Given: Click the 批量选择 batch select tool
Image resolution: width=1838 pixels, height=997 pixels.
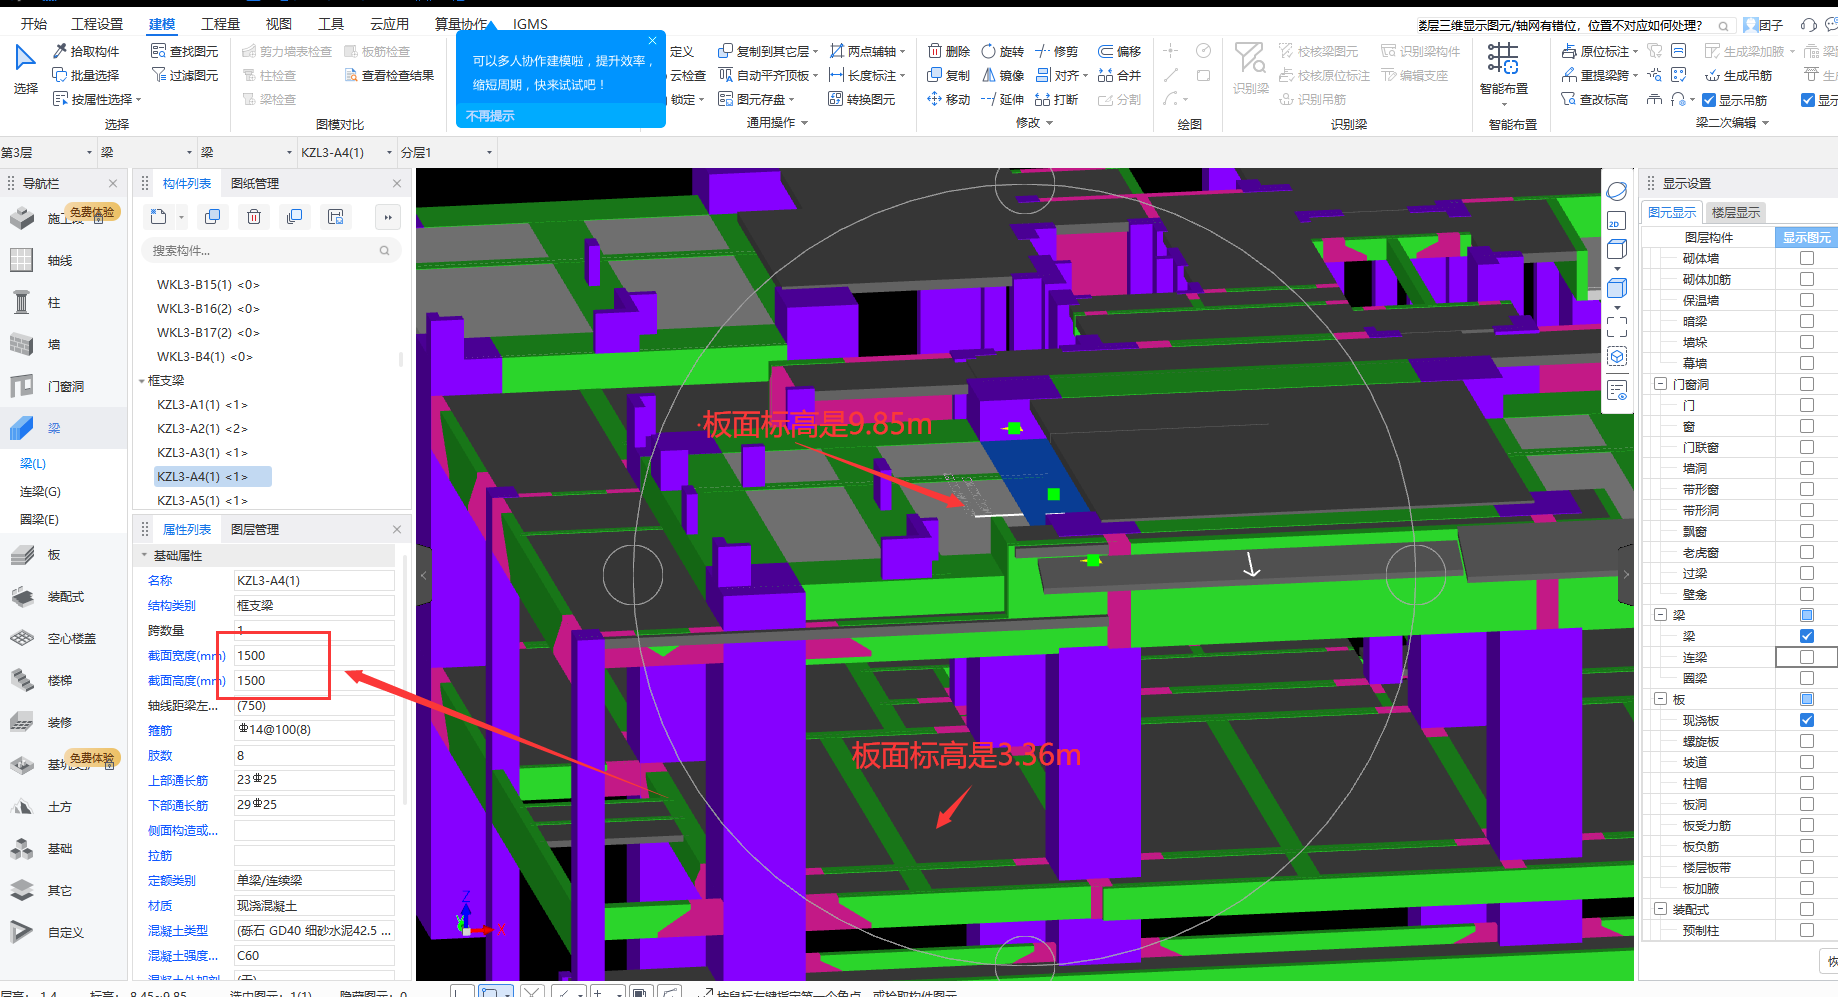Looking at the screenshot, I should pos(85,75).
